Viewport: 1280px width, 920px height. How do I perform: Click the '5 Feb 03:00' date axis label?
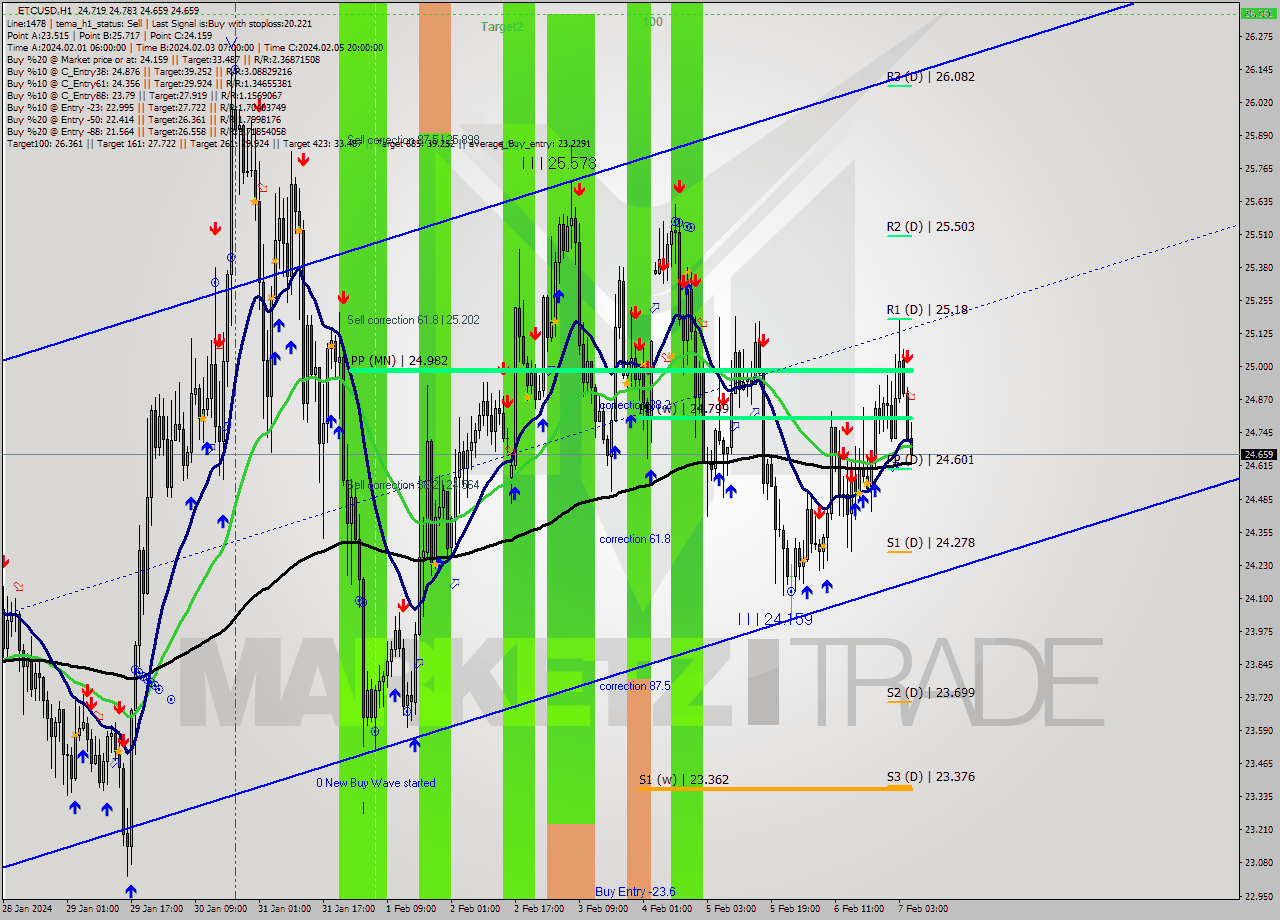pos(731,909)
